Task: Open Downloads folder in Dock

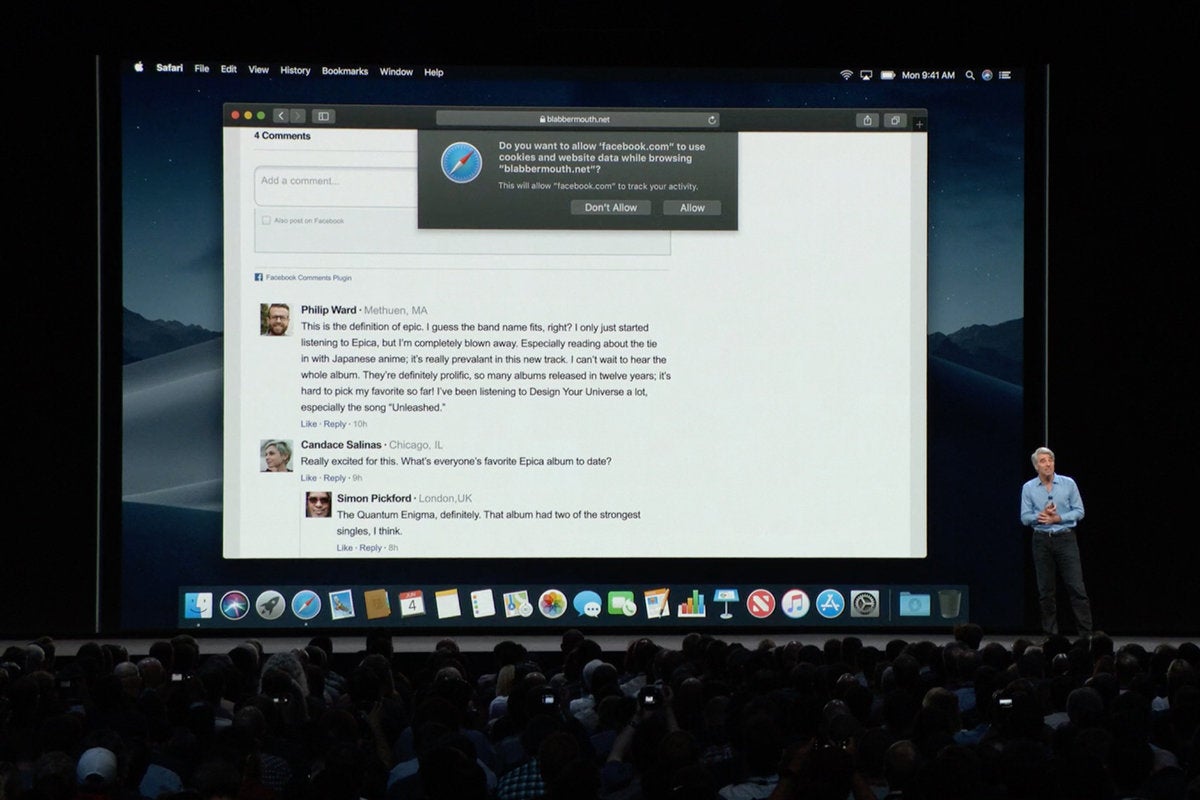Action: point(914,604)
